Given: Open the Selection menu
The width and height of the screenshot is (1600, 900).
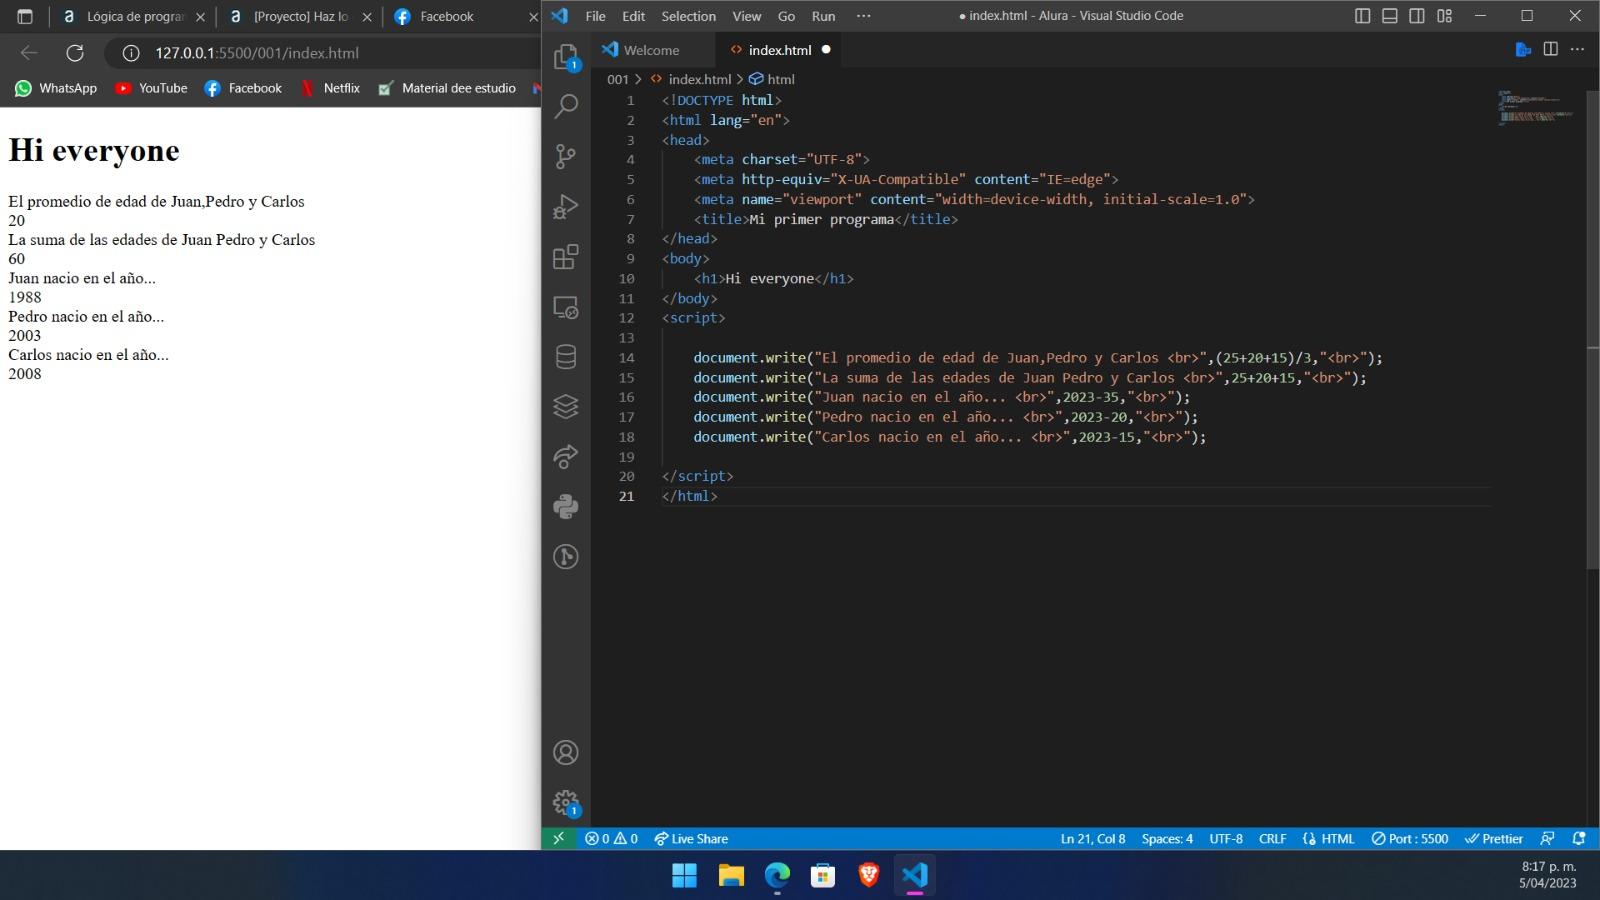Looking at the screenshot, I should 688,16.
